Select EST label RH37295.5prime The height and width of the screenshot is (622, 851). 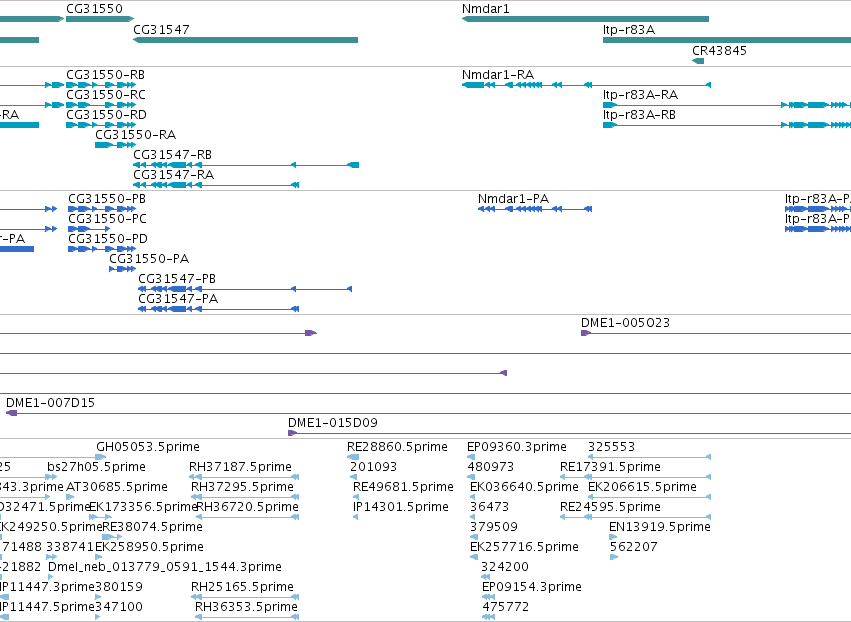(242, 487)
